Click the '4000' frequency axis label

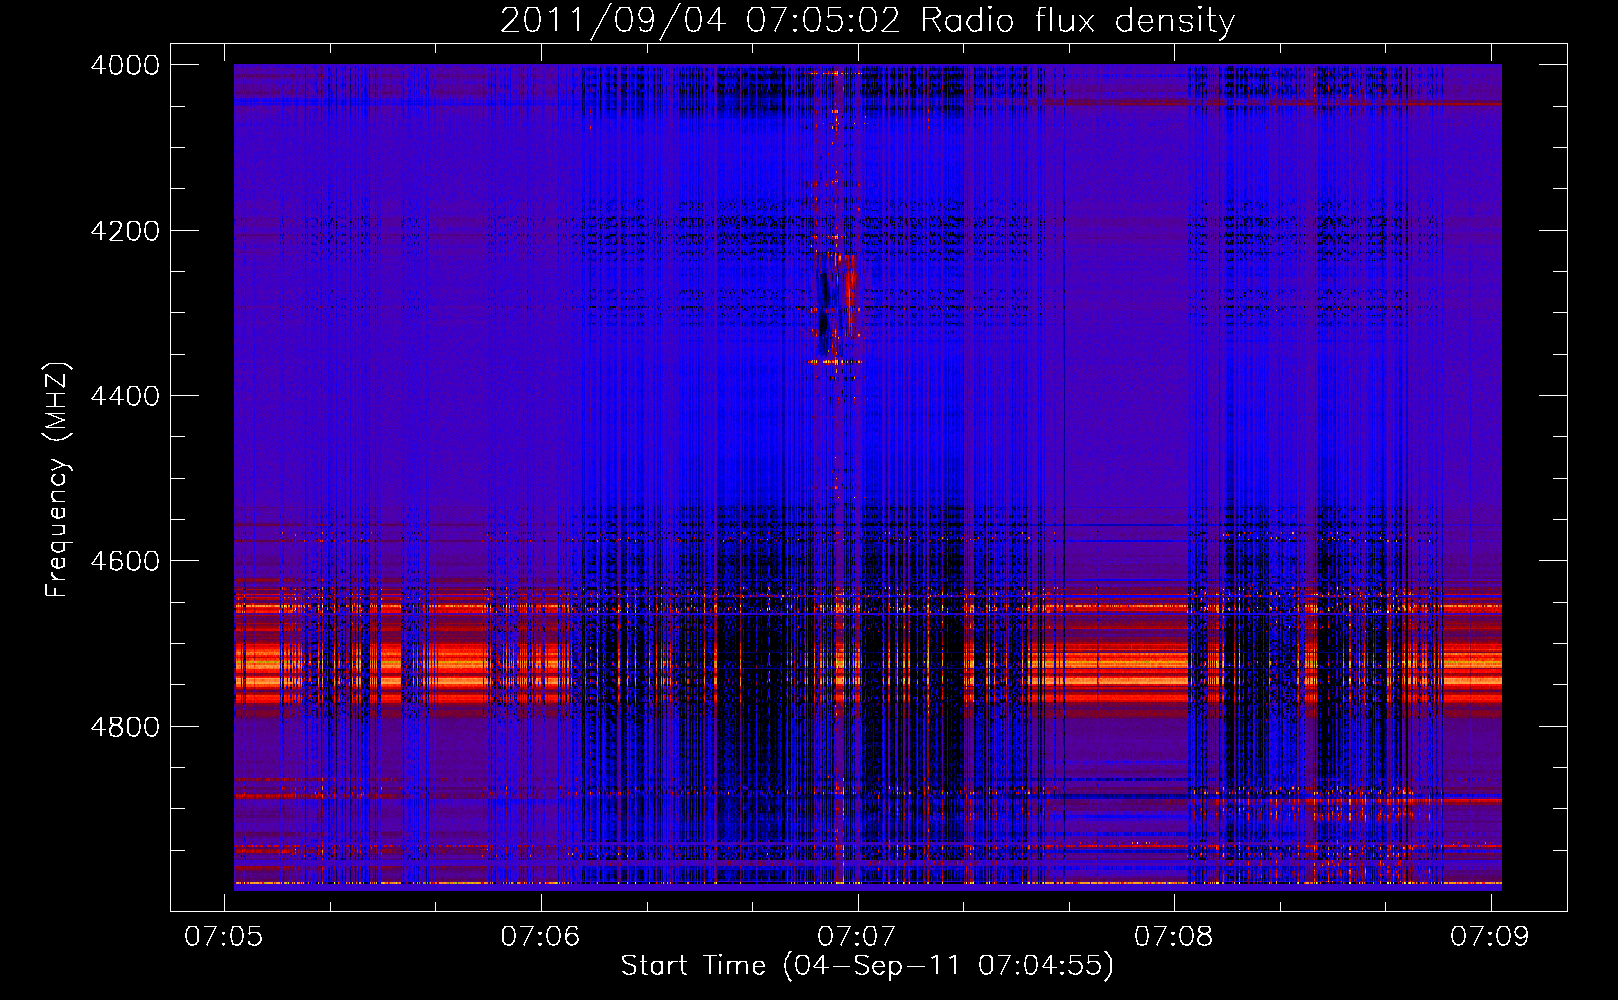click(x=125, y=65)
